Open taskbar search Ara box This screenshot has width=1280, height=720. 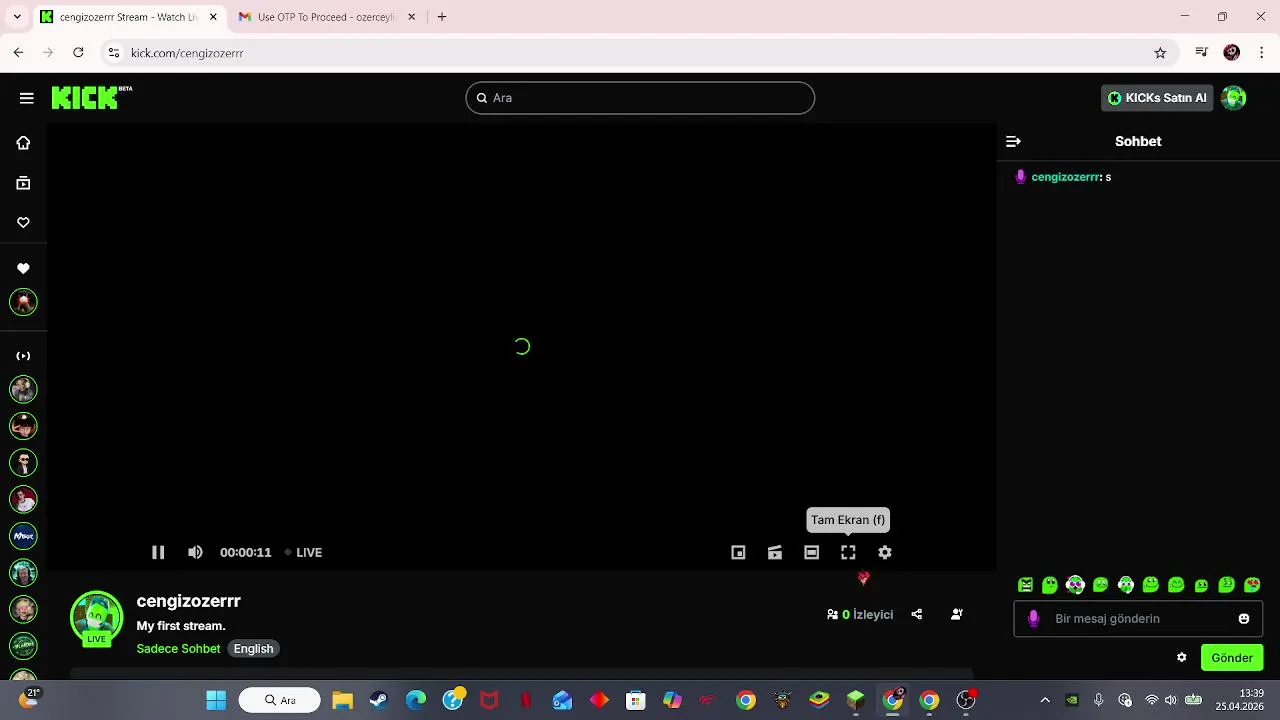click(x=280, y=700)
